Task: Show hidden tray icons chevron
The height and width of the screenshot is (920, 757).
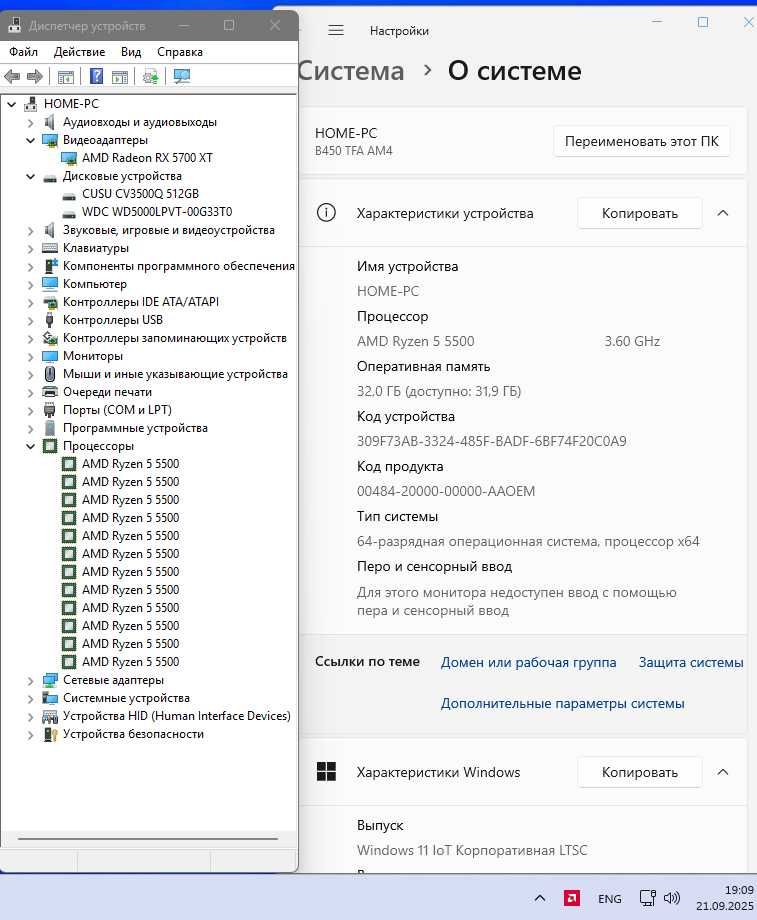Action: [x=540, y=898]
